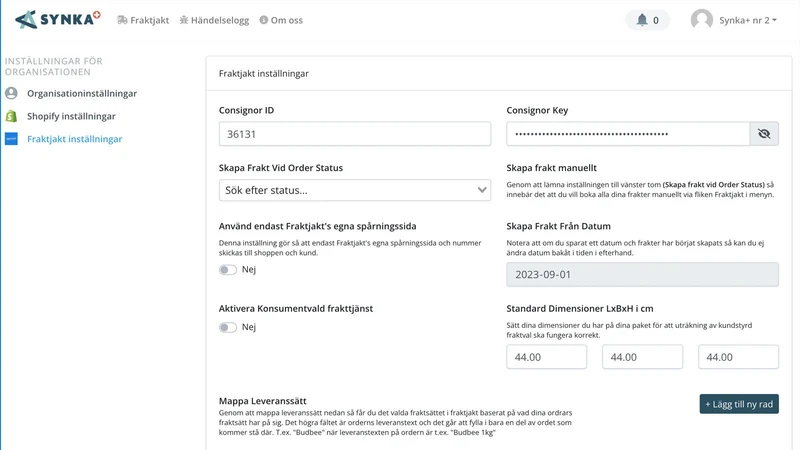Select Organisationinställningar in sidebar
Screen dimensions: 800x450
tap(82, 93)
